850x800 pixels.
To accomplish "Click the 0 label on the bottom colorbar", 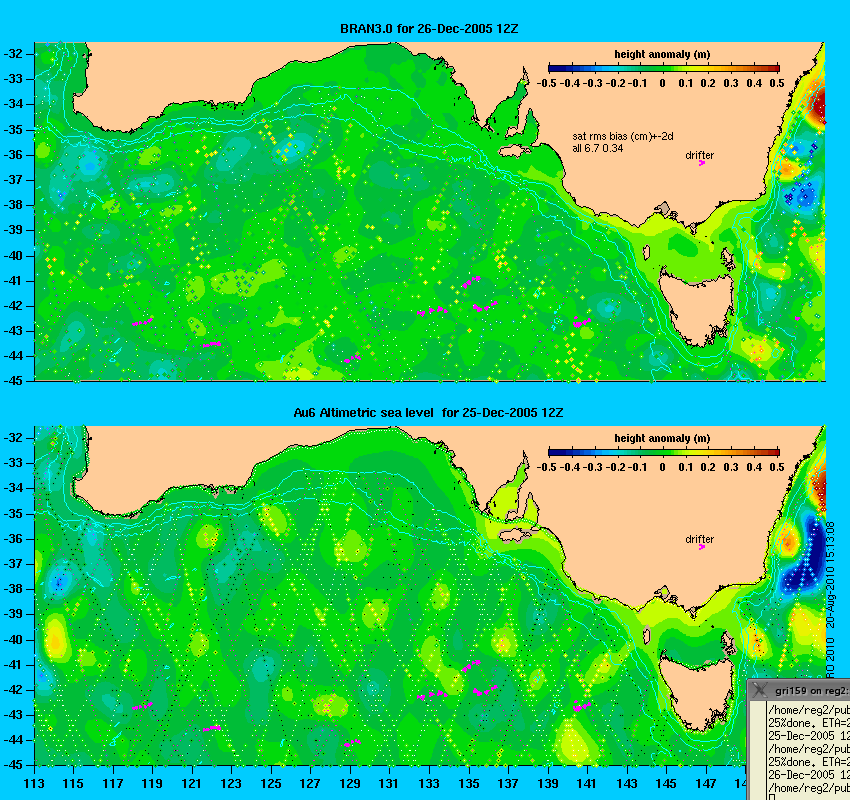I will coord(662,467).
